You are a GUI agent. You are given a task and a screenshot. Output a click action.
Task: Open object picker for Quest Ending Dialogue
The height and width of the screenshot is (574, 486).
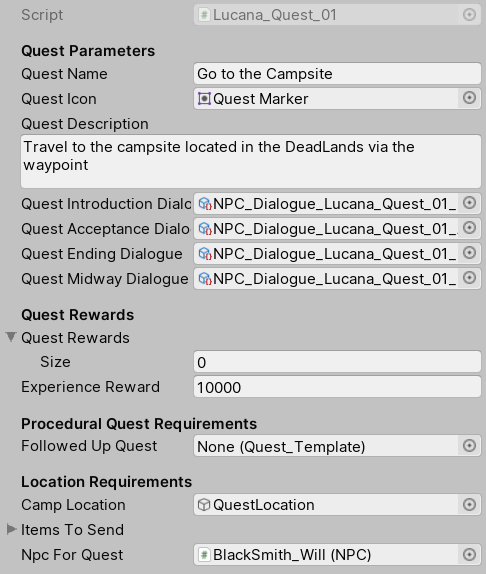pyautogui.click(x=469, y=253)
